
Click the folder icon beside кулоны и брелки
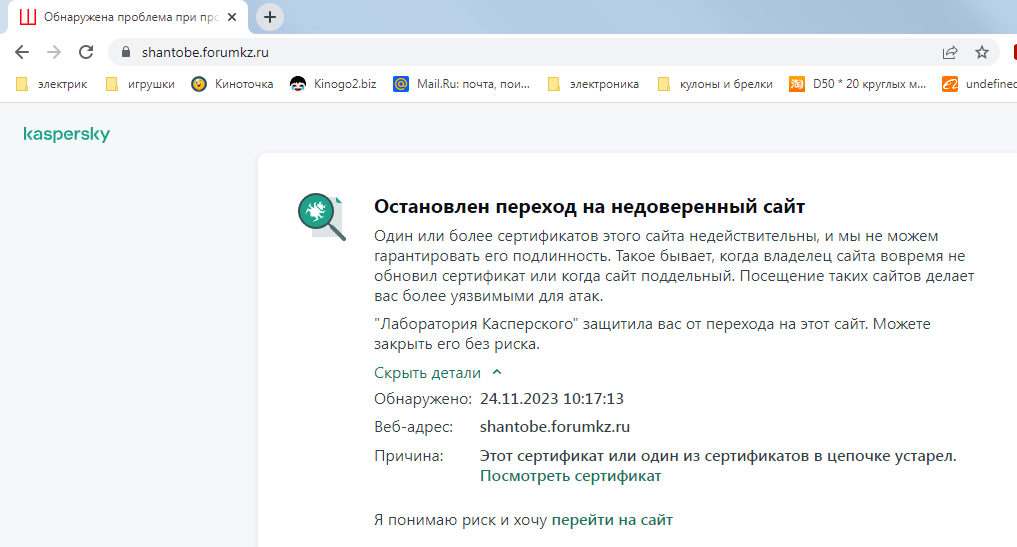[664, 84]
